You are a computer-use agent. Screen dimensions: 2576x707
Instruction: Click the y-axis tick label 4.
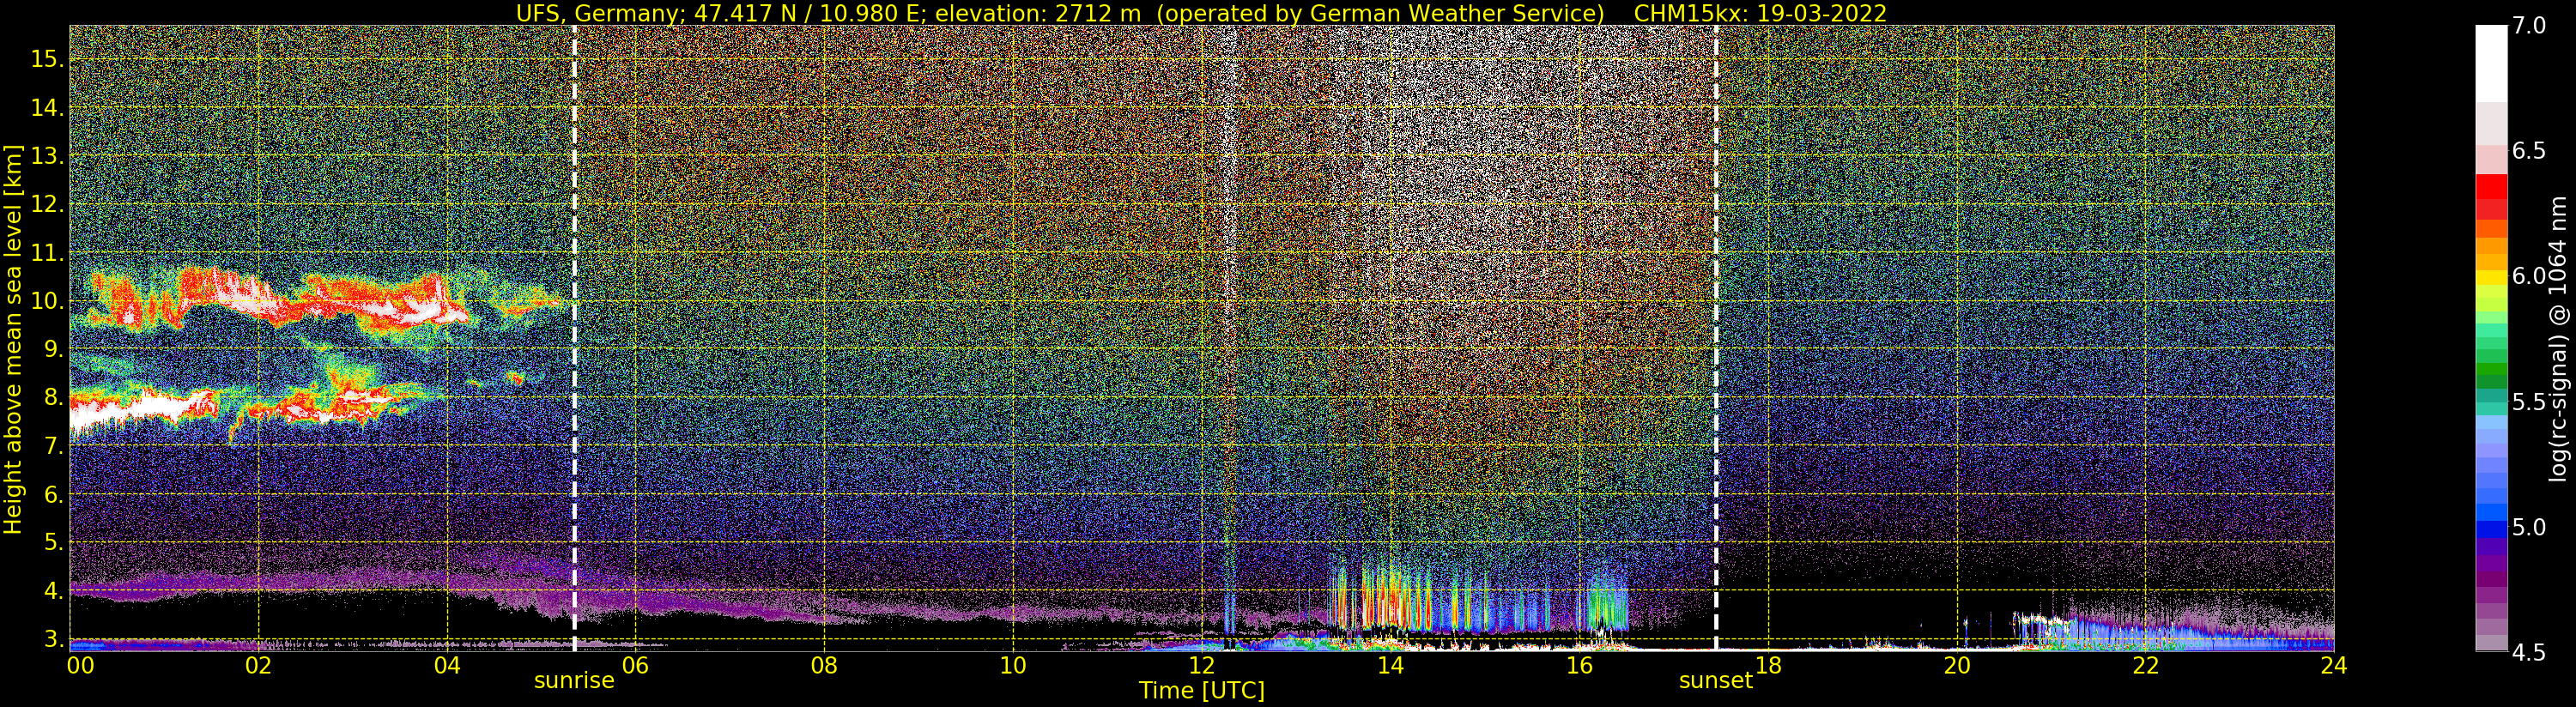[54, 591]
